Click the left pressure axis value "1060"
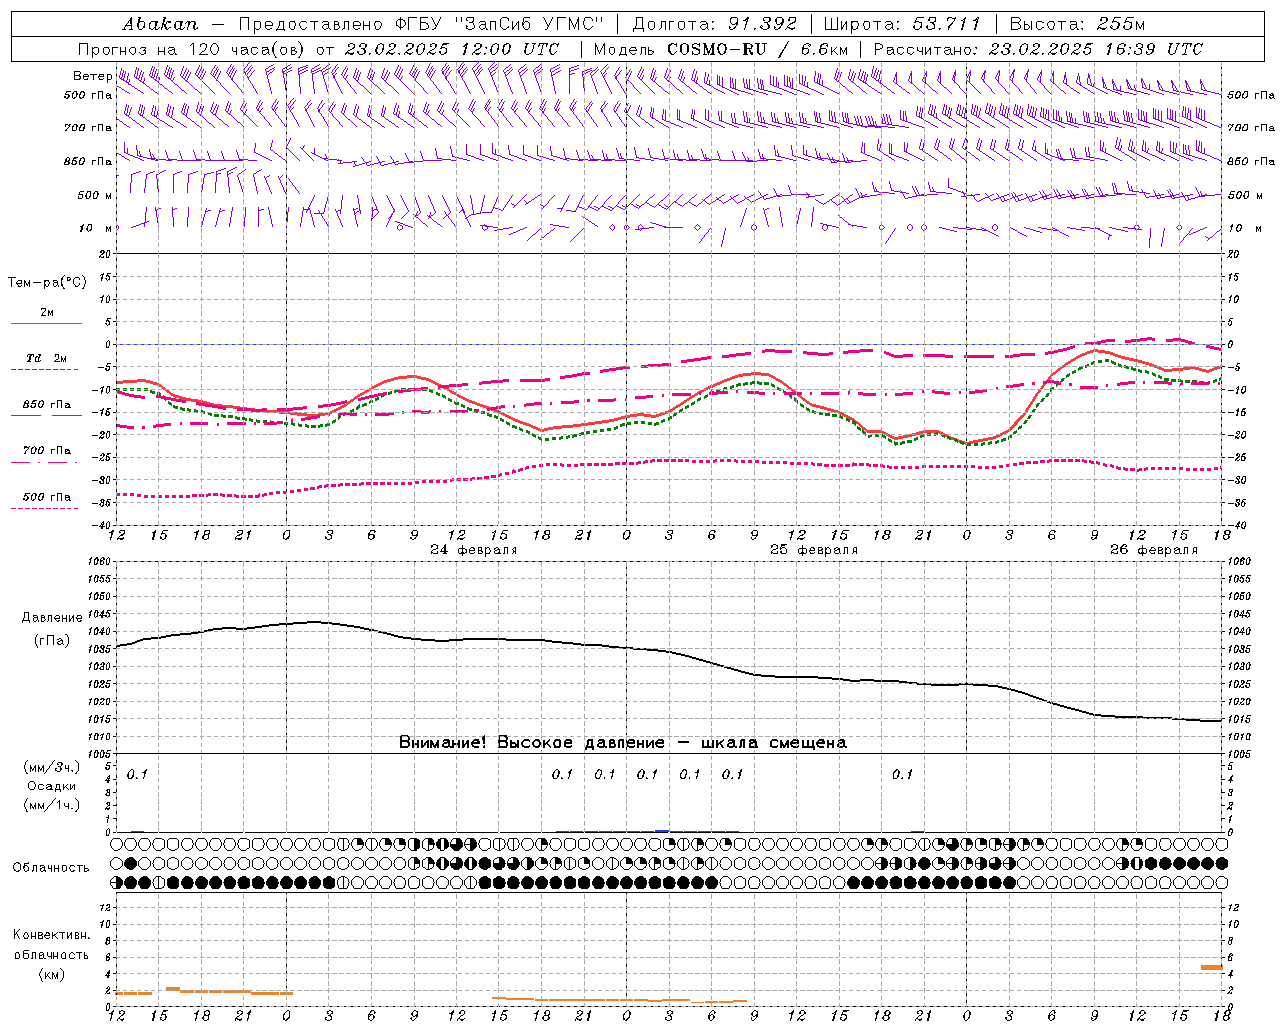Viewport: 1280px width, 1024px height. [x=101, y=561]
